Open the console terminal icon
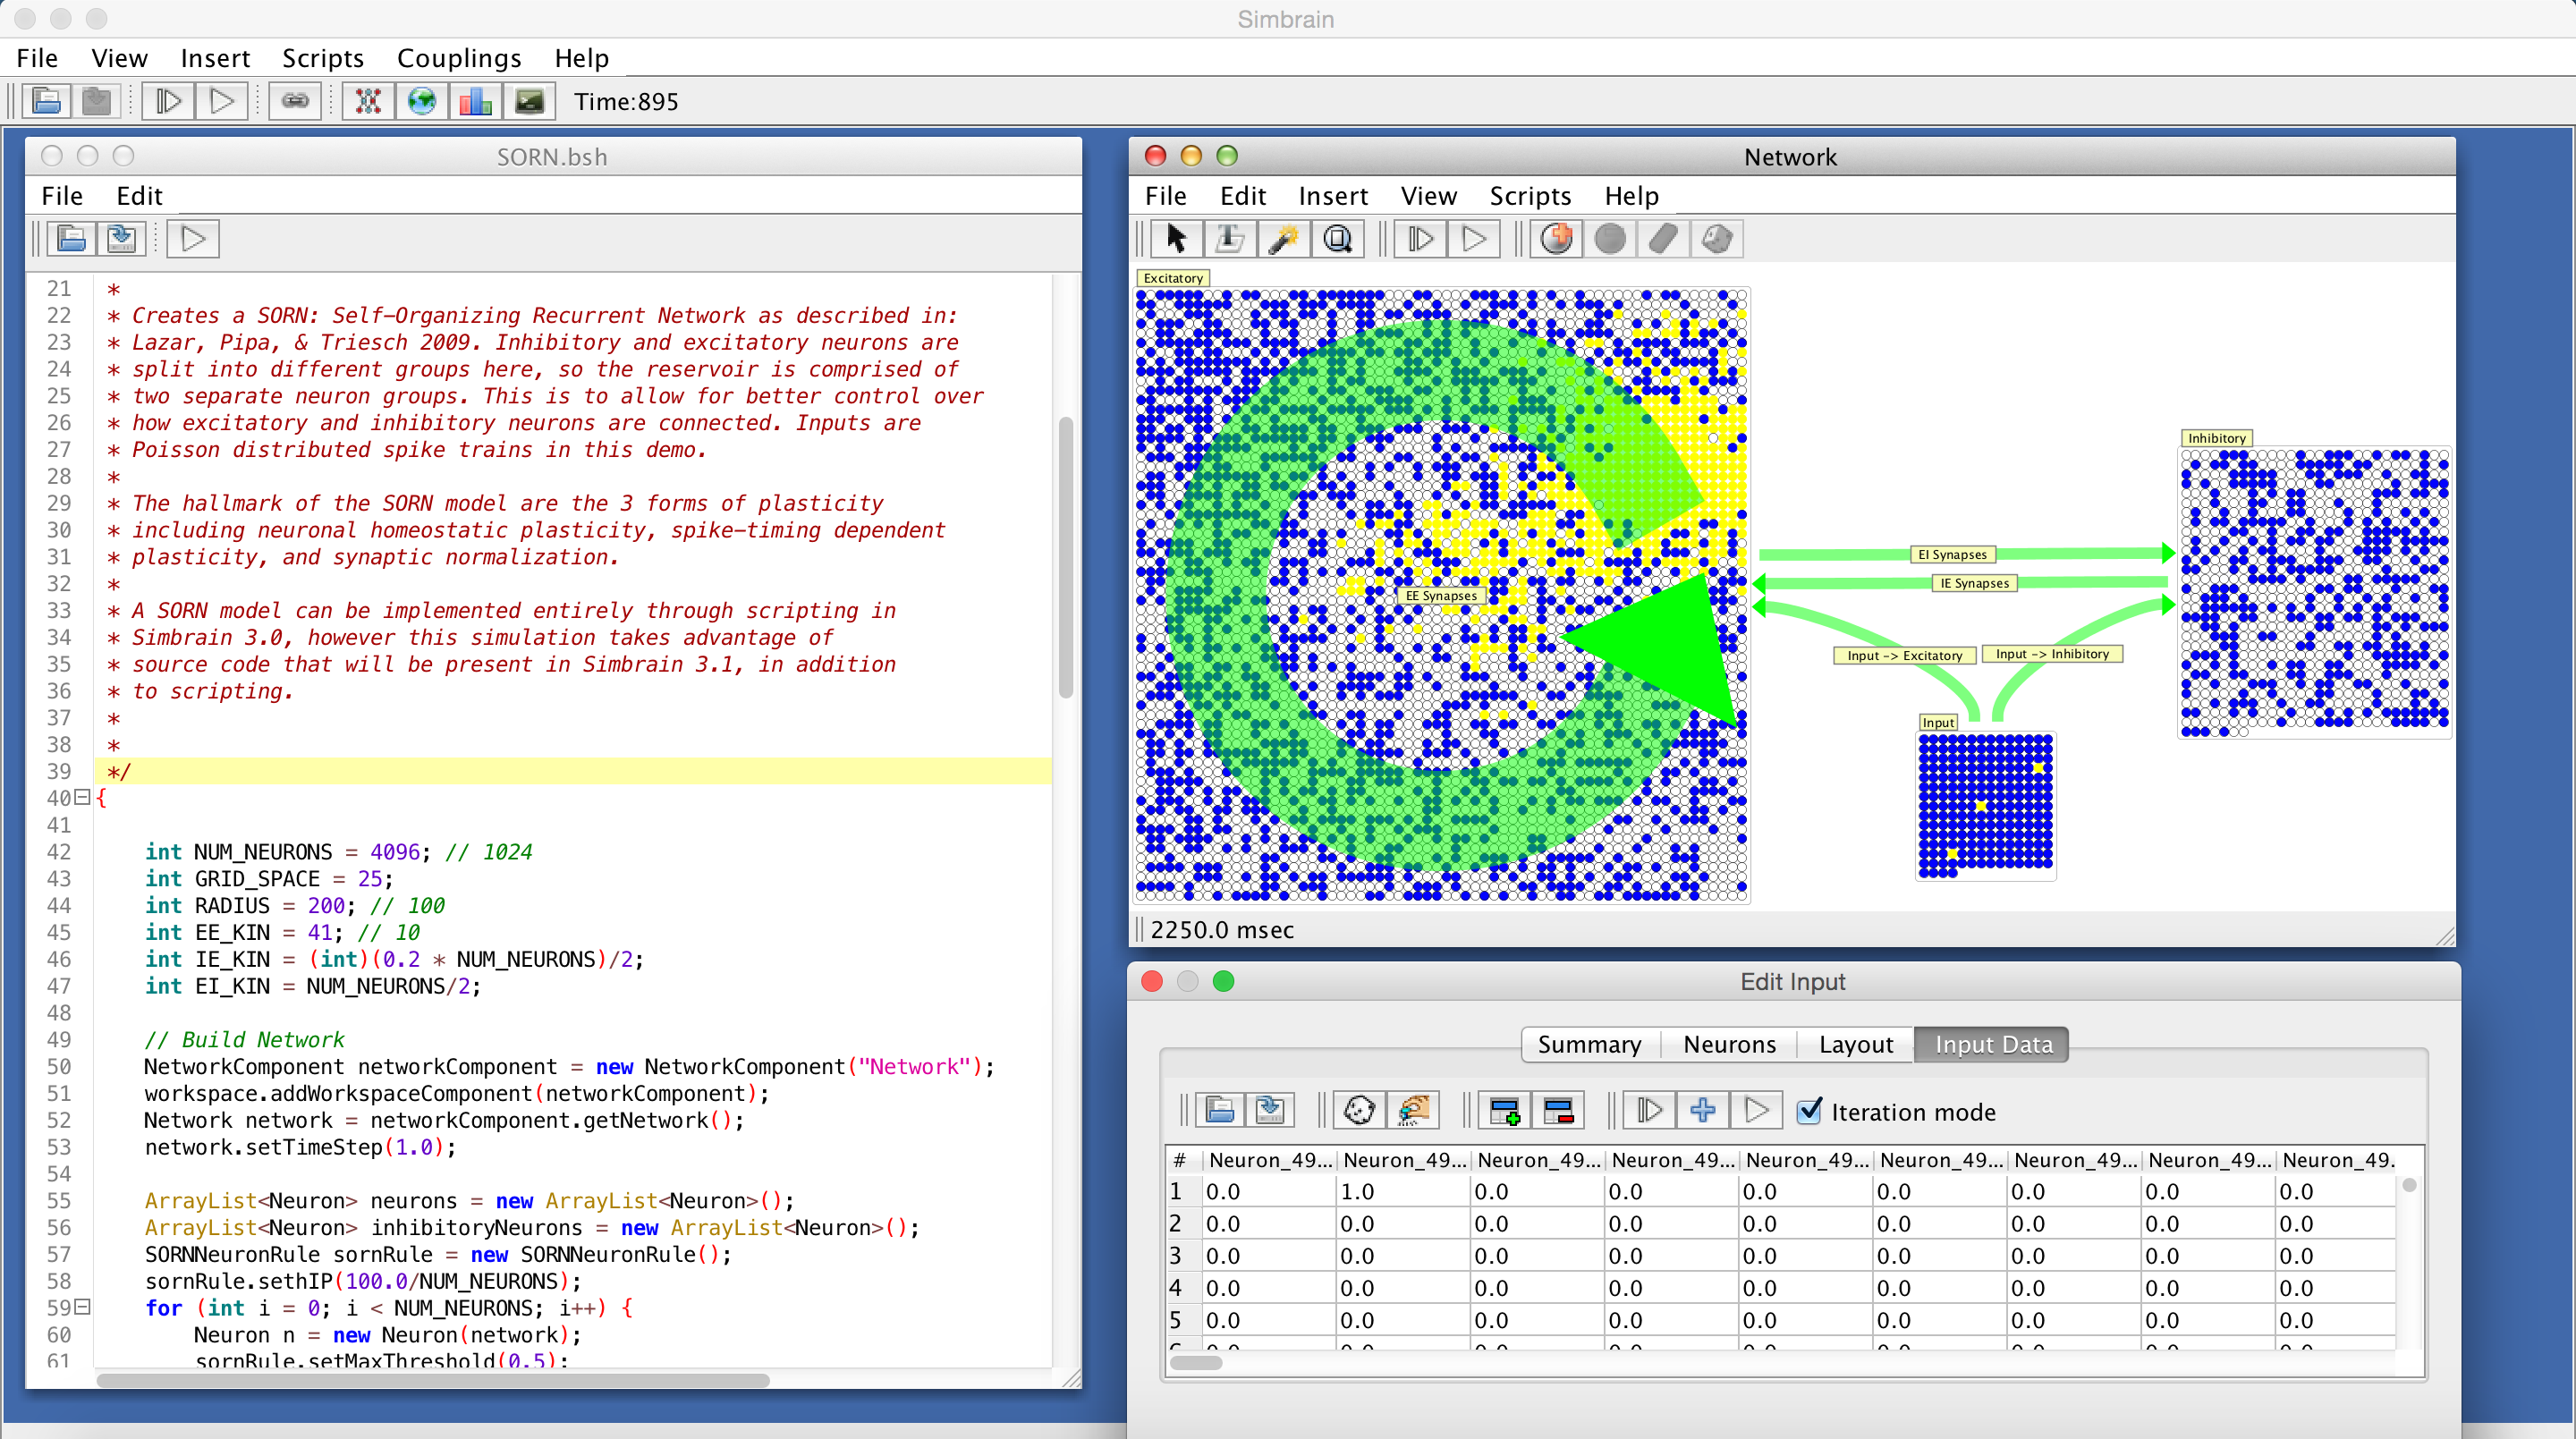This screenshot has height=1439, width=2576. point(529,101)
